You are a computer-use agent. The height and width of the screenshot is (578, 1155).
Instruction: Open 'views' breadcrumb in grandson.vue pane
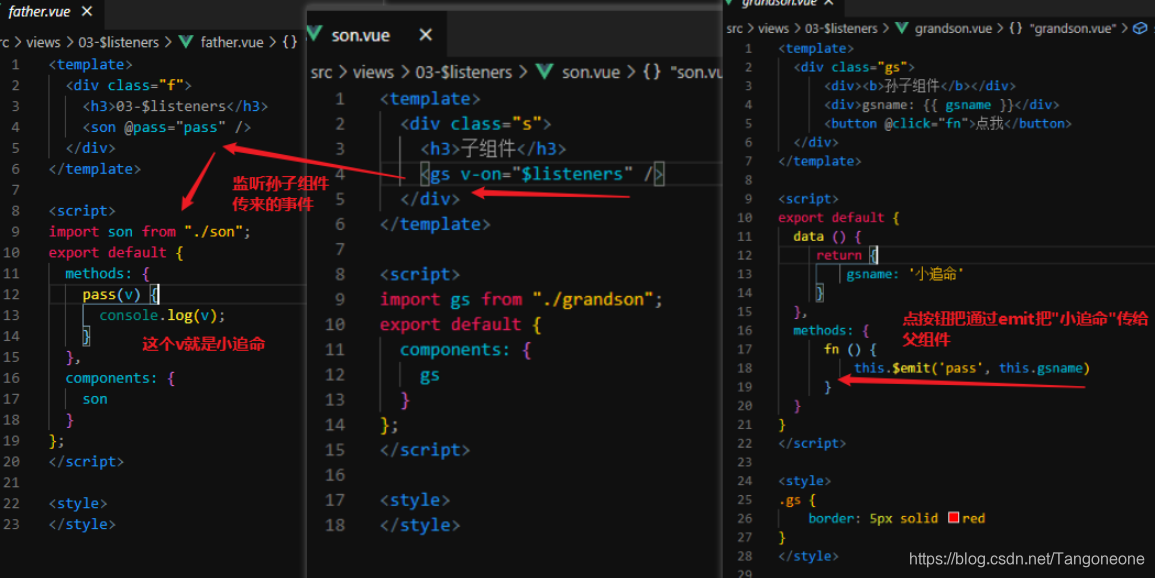click(x=773, y=29)
